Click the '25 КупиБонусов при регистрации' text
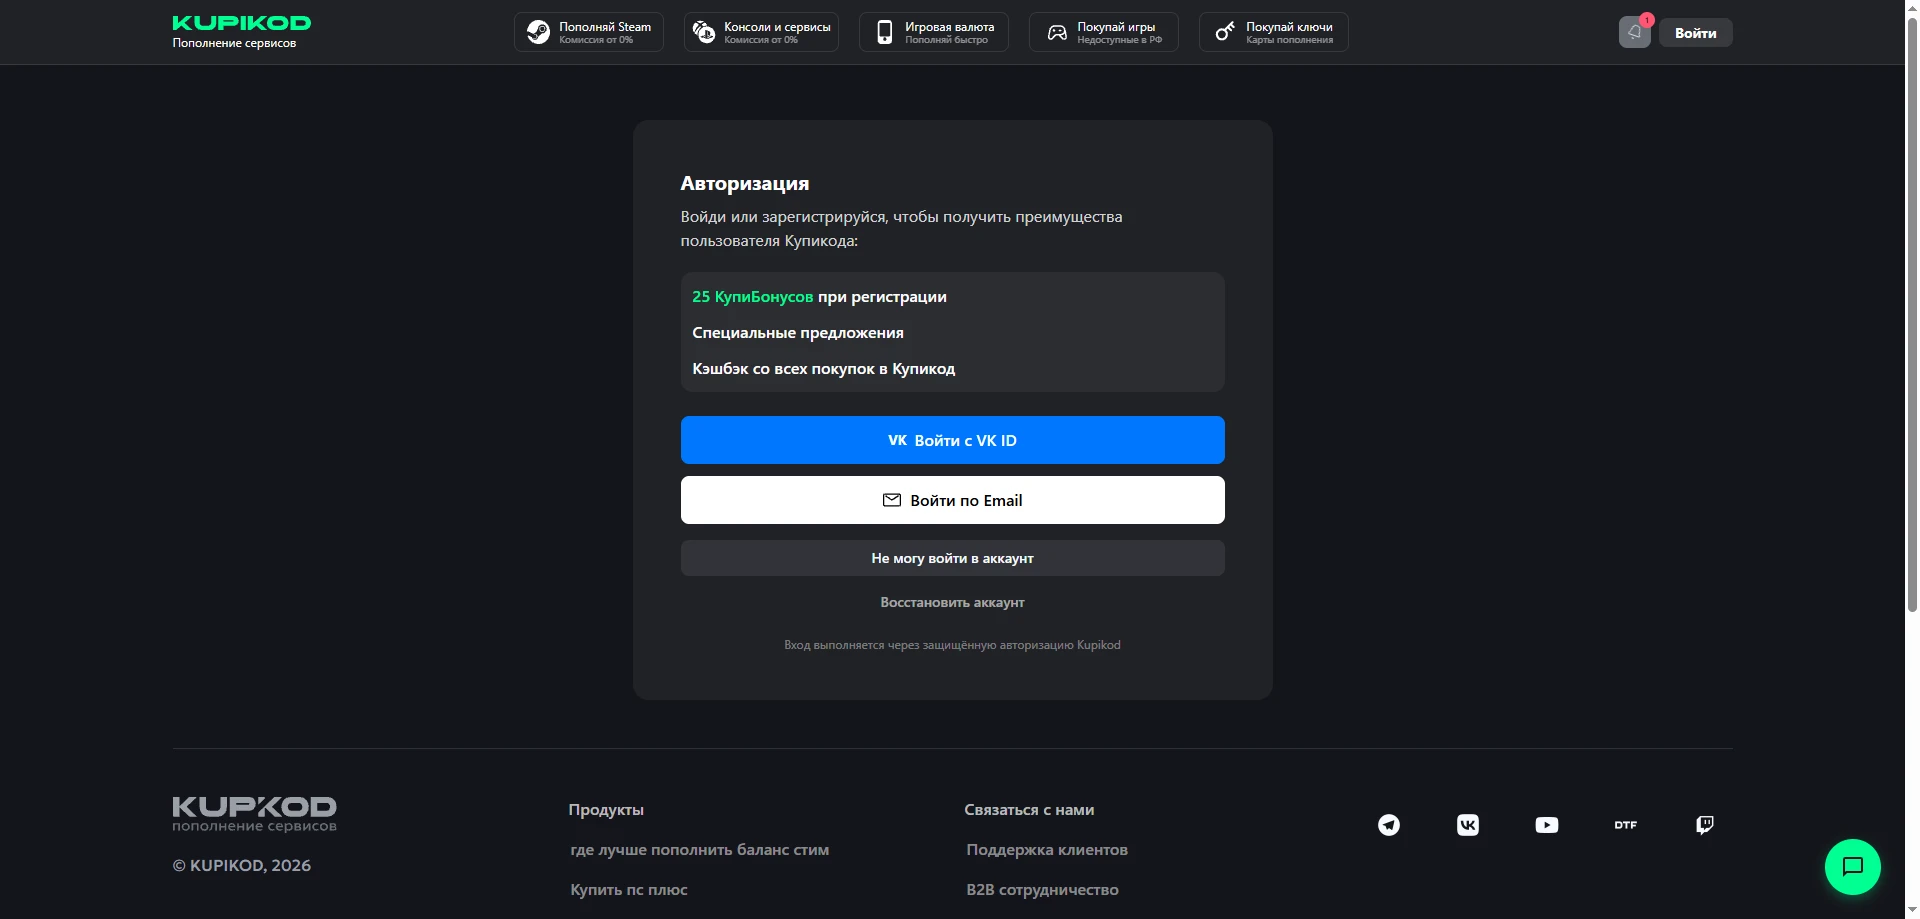1920x919 pixels. 819,297
